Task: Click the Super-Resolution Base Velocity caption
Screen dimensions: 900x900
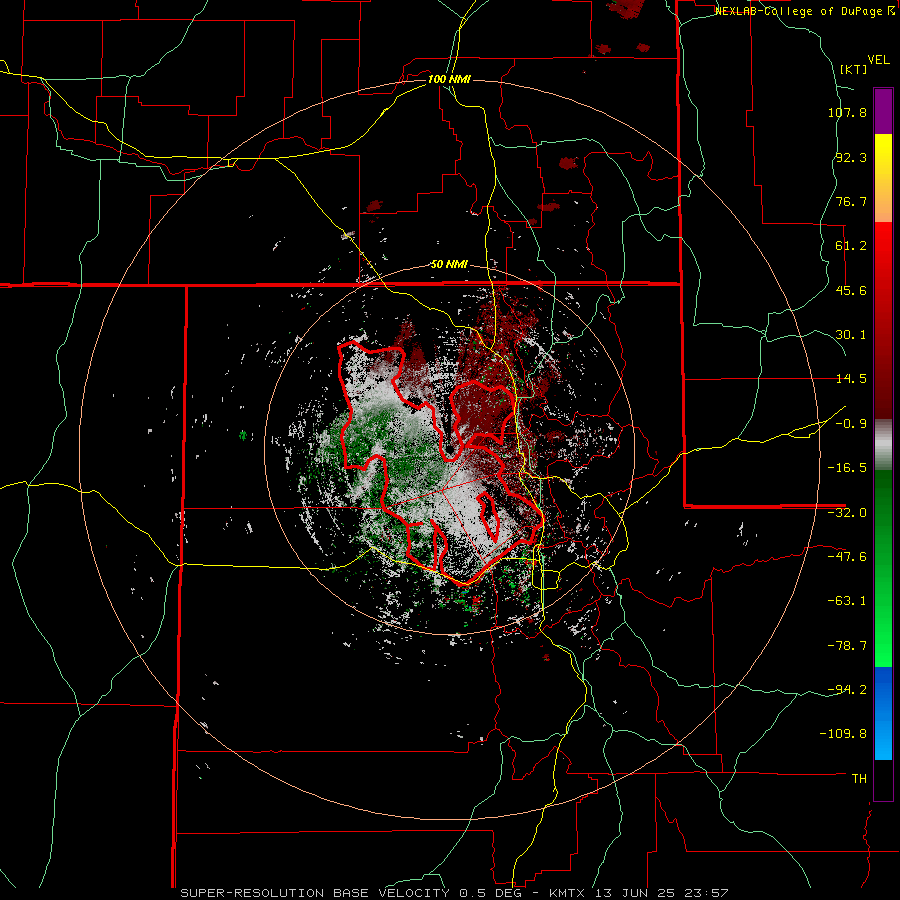Action: (x=455, y=893)
